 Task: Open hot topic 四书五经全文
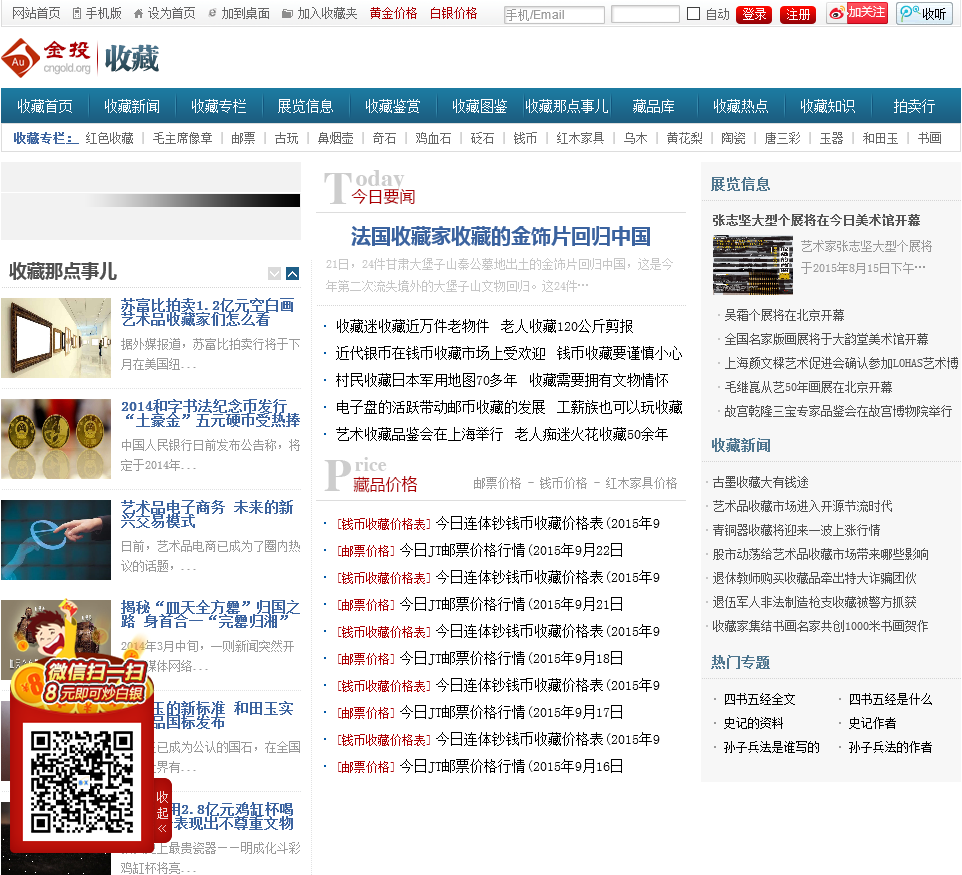[x=760, y=700]
